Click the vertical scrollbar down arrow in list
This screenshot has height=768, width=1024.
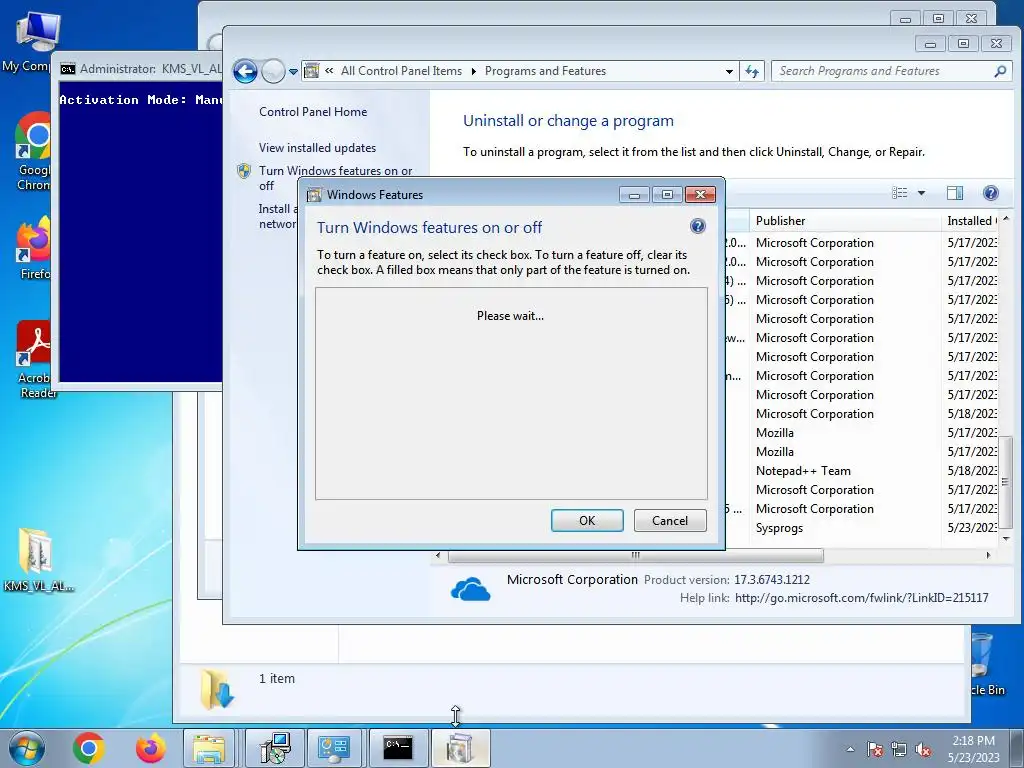pos(1006,539)
